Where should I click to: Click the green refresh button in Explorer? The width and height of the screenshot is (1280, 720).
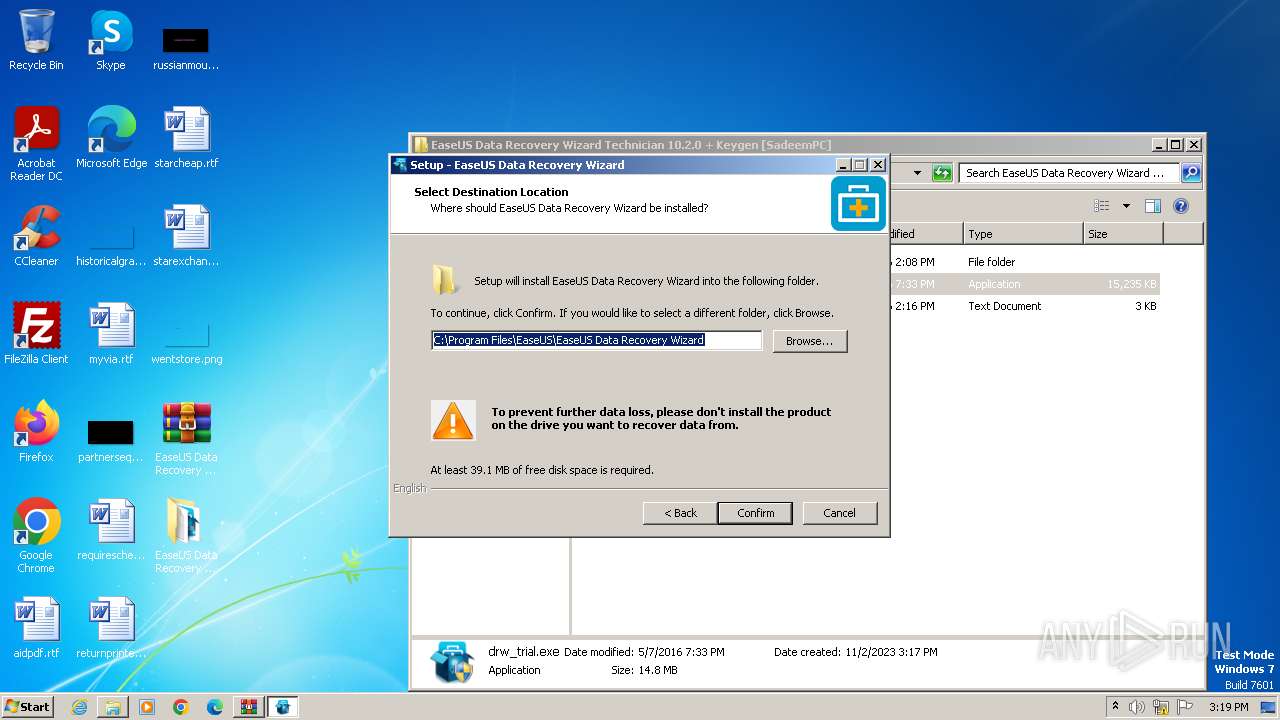(x=941, y=173)
